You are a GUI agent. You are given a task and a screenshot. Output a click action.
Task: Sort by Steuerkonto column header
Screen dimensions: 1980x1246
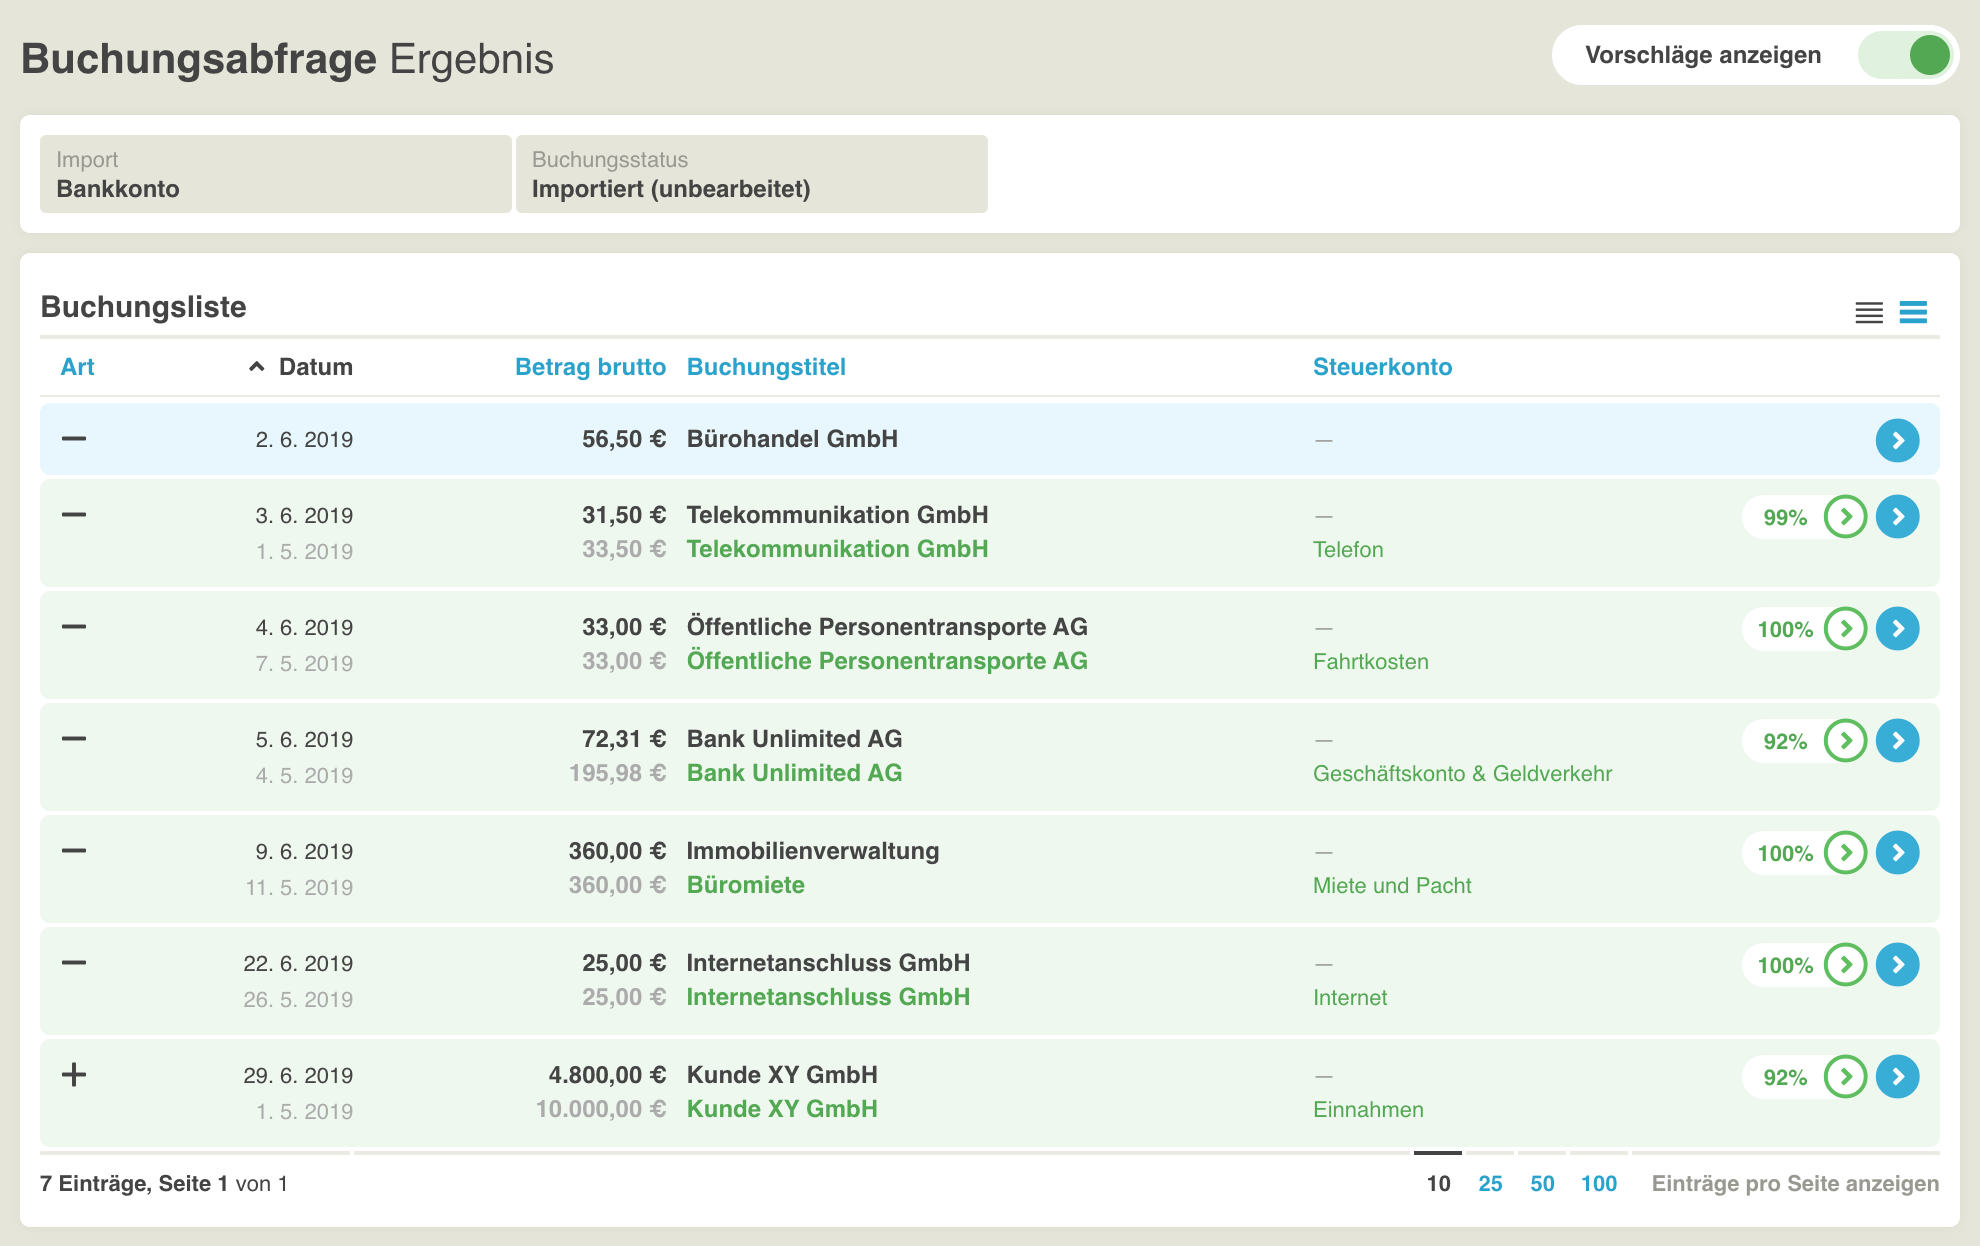[x=1382, y=367]
